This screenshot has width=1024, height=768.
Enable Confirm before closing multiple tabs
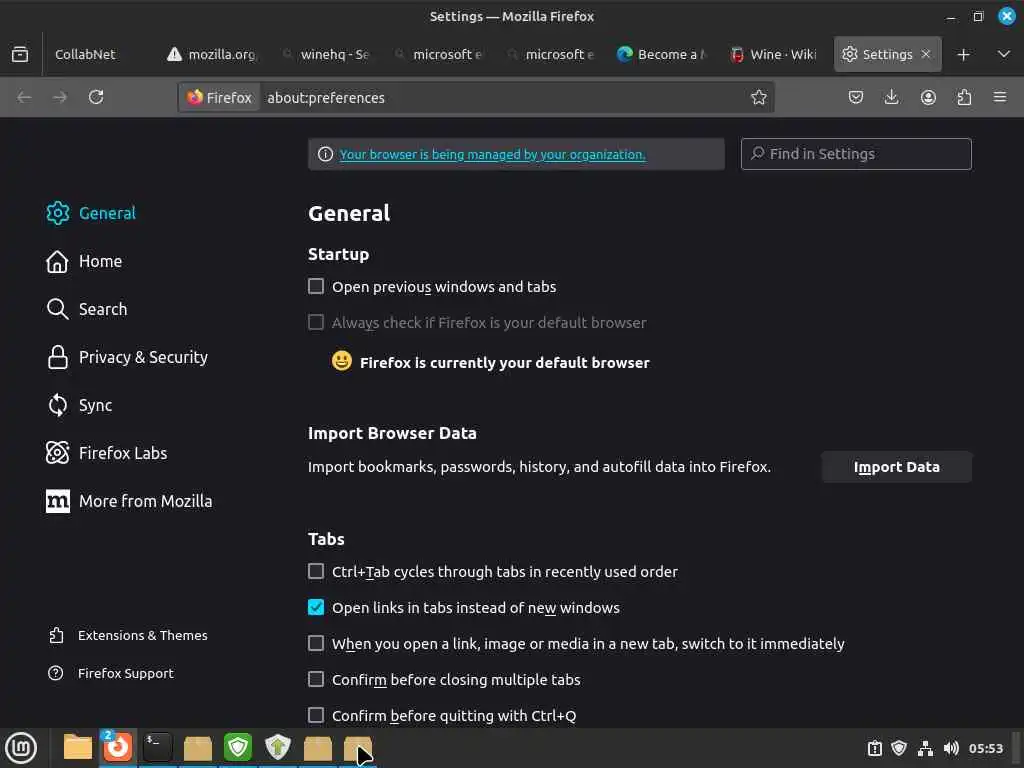pos(315,679)
